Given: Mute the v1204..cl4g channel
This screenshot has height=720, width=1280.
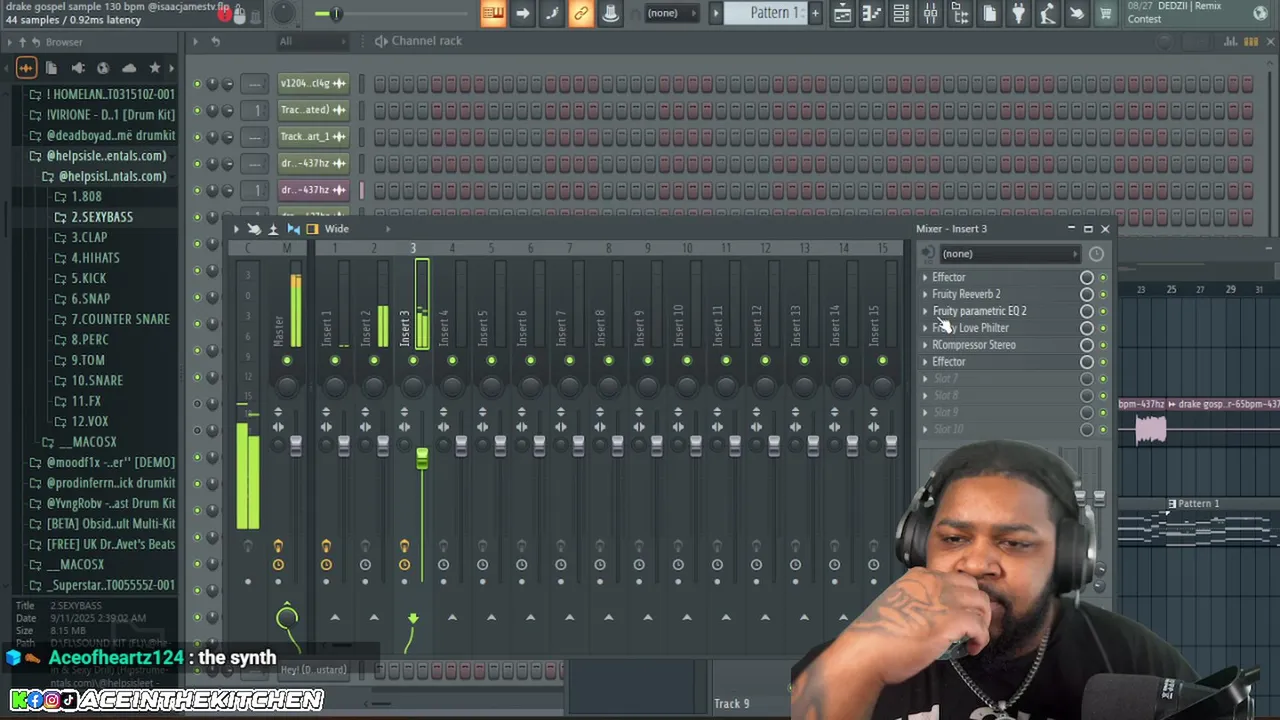Looking at the screenshot, I should [x=197, y=84].
